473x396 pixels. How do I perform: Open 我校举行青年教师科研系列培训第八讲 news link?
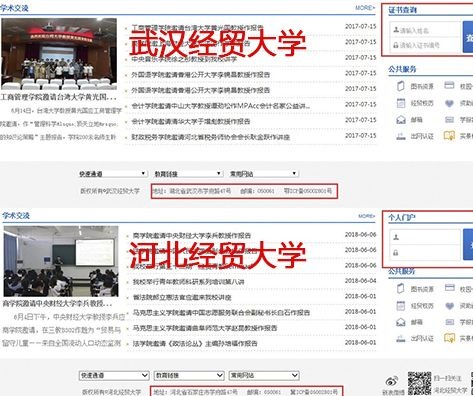[x=188, y=282]
